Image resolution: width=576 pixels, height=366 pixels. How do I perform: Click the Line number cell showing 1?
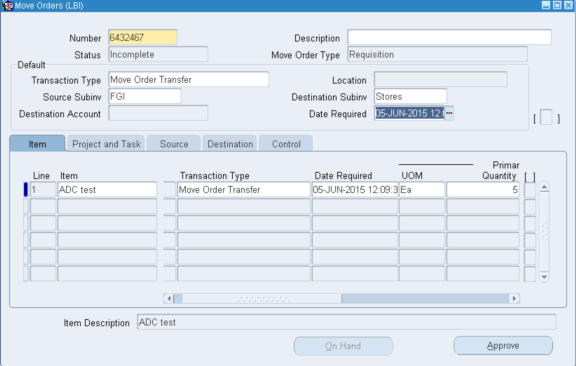pyautogui.click(x=43, y=190)
